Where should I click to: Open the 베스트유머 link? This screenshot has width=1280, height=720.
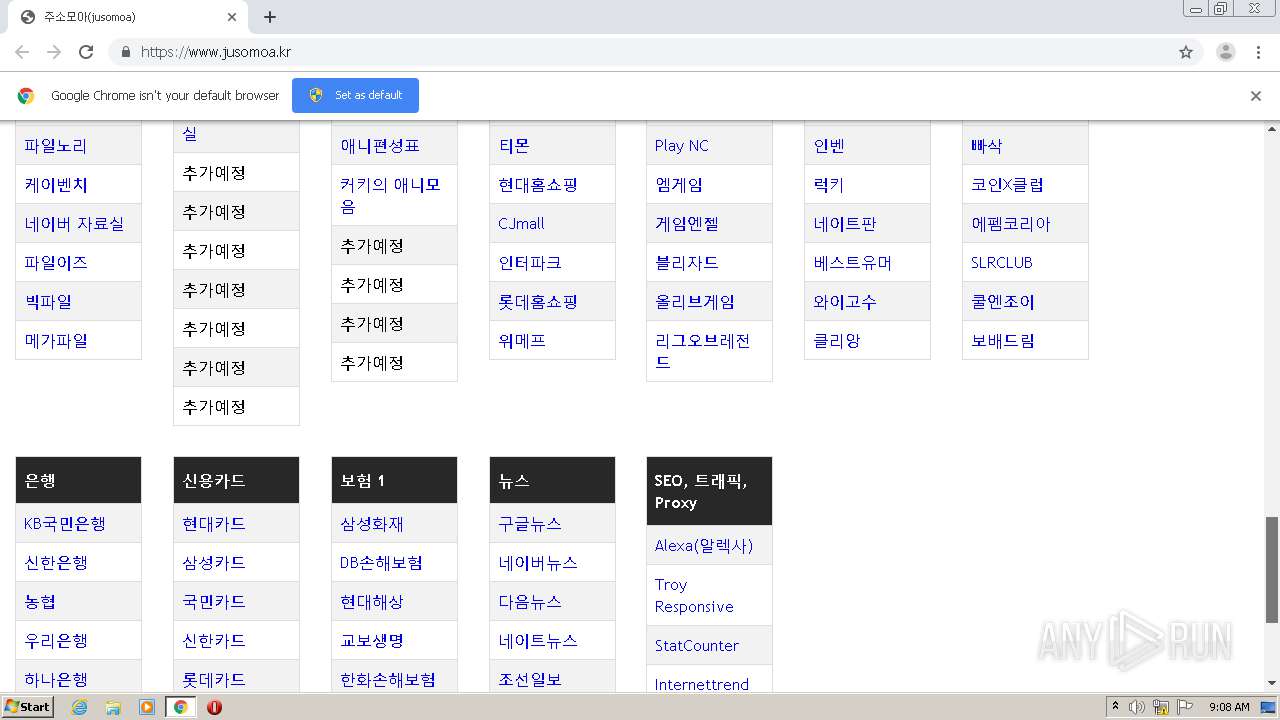853,263
